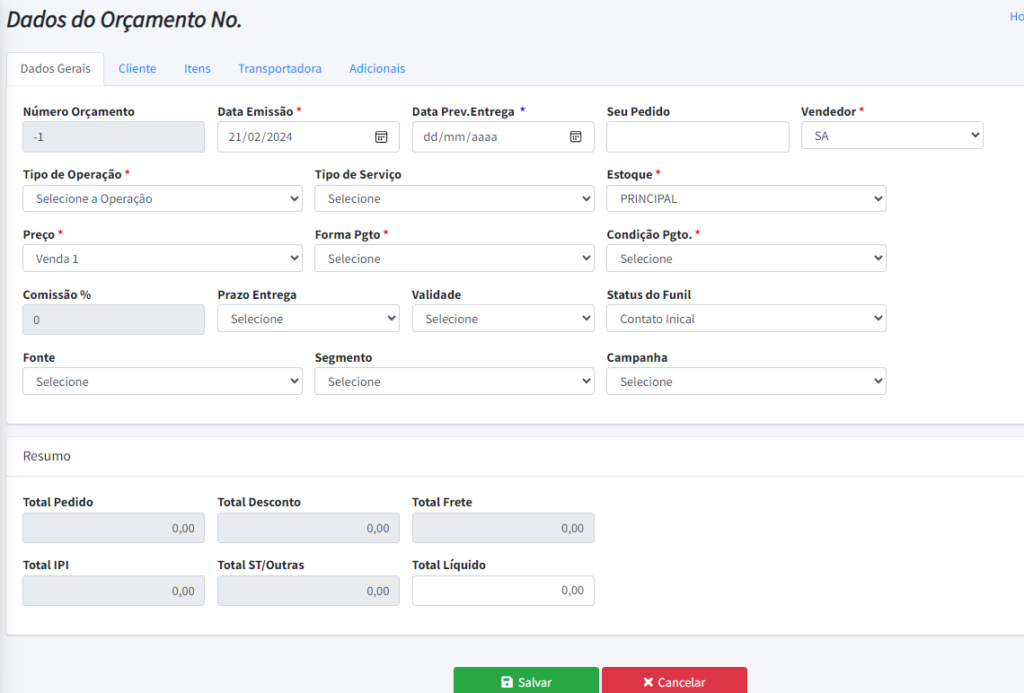Viewport: 1024px width, 693px height.
Task: Click the Resumo section header text
Action: click(46, 456)
